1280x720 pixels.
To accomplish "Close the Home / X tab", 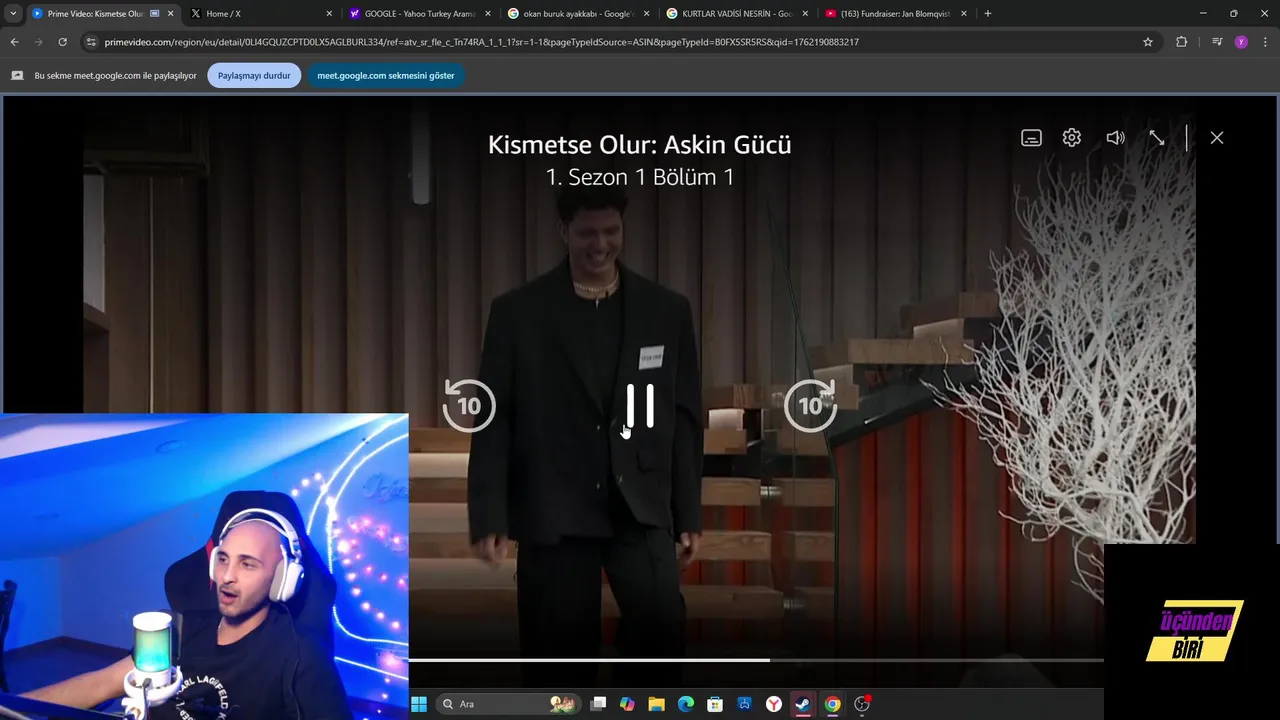I will click(329, 14).
